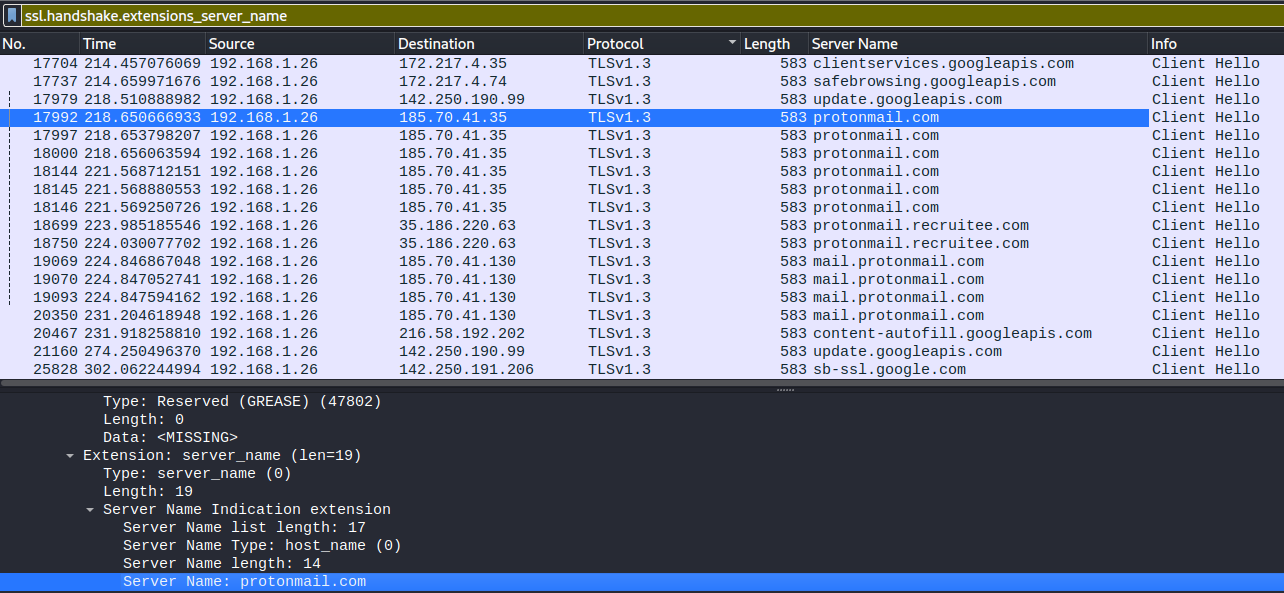
Task: Collapse the Extension: server_name tree node
Action: click(x=70, y=456)
